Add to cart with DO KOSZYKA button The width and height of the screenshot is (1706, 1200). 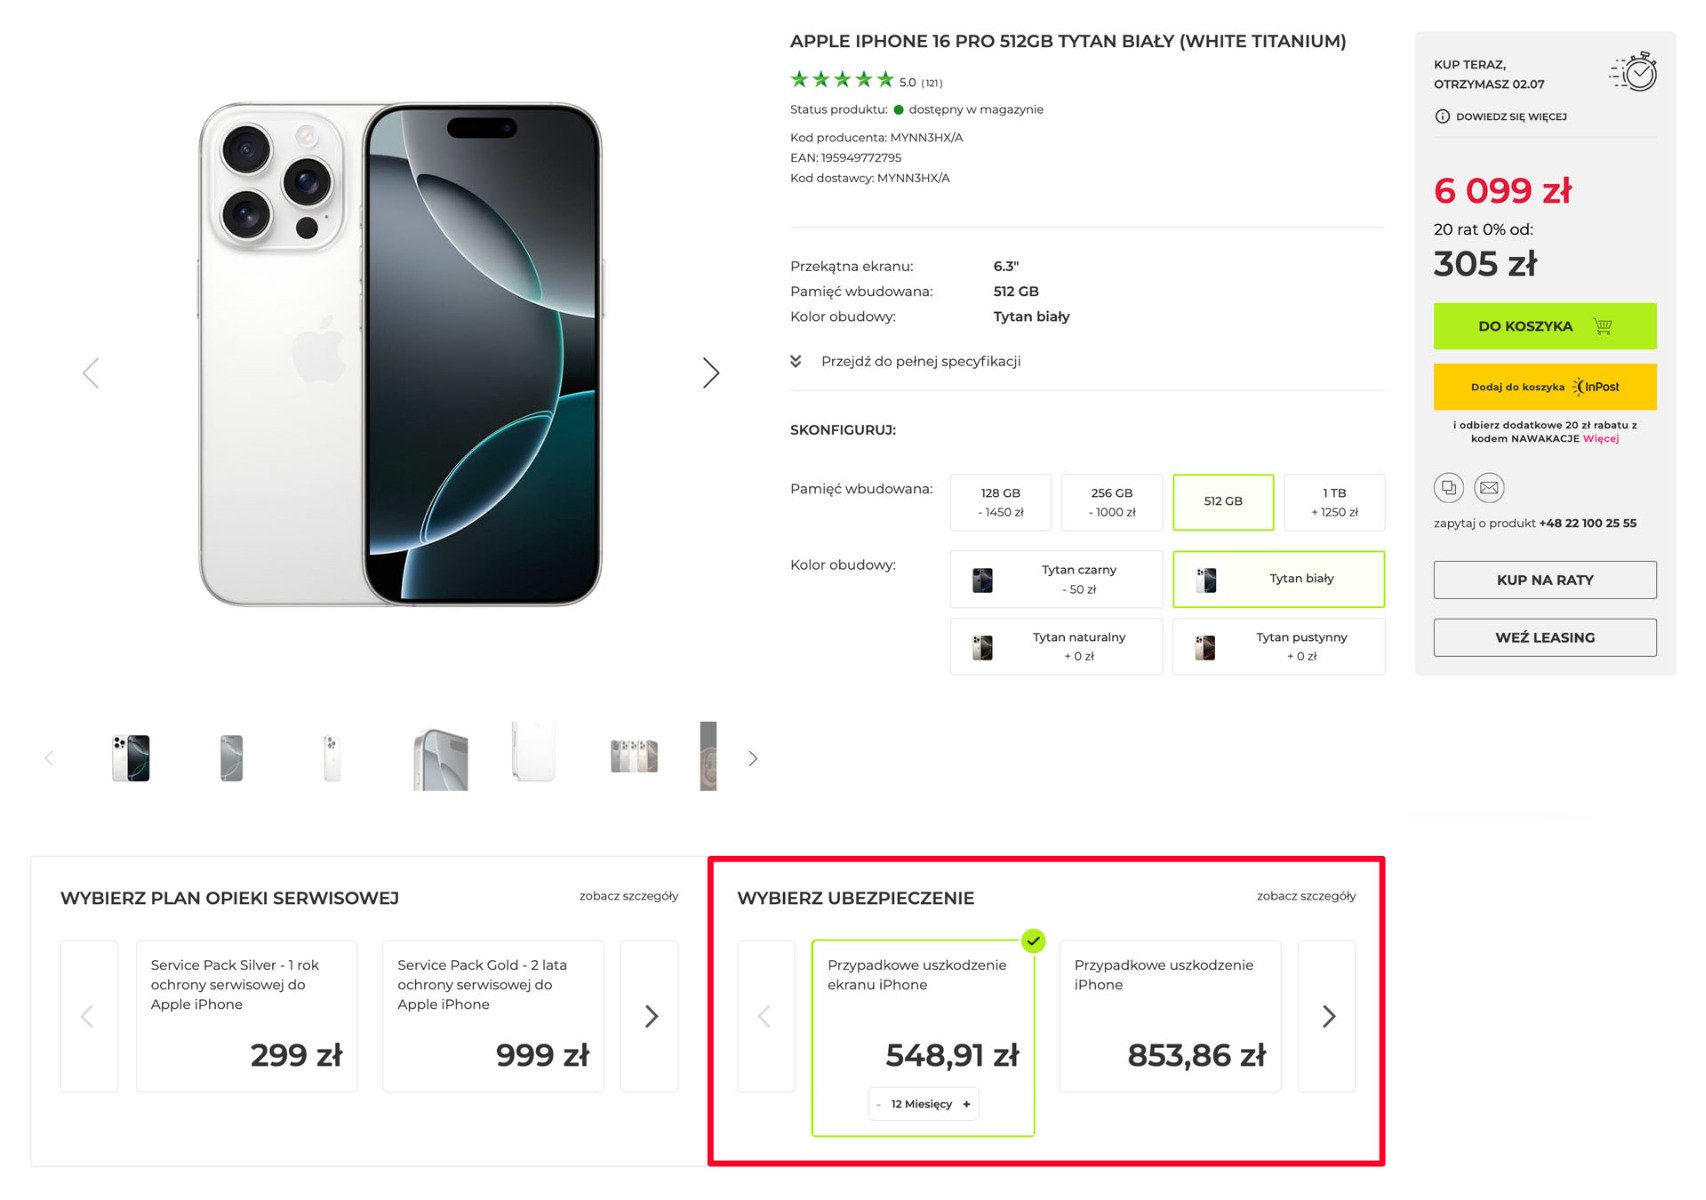(x=1544, y=326)
